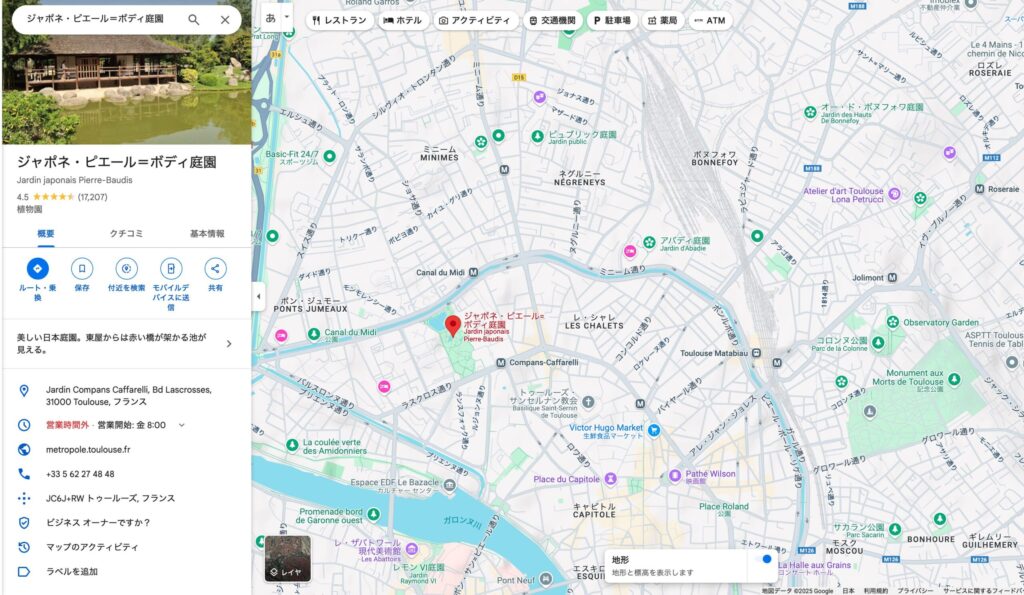The height and width of the screenshot is (595, 1024).
Task: Click the garden photo thumbnail
Action: pyautogui.click(x=127, y=72)
